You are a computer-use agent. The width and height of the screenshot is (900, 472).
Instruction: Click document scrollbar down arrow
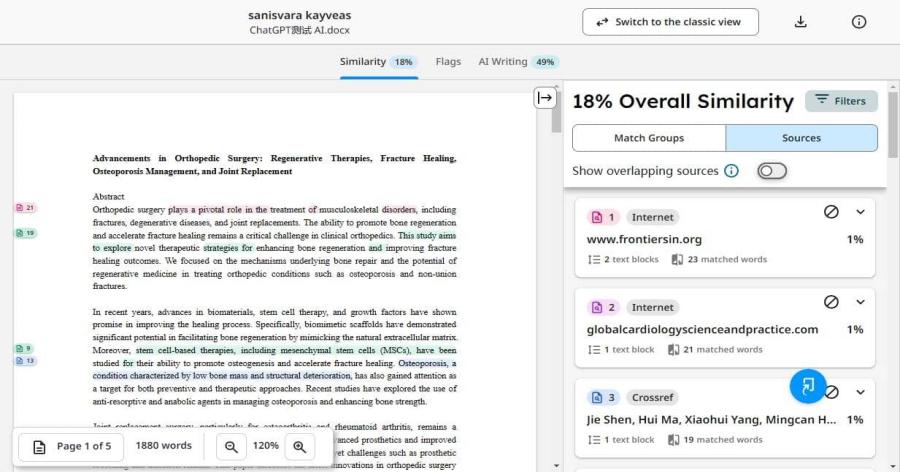(556, 466)
